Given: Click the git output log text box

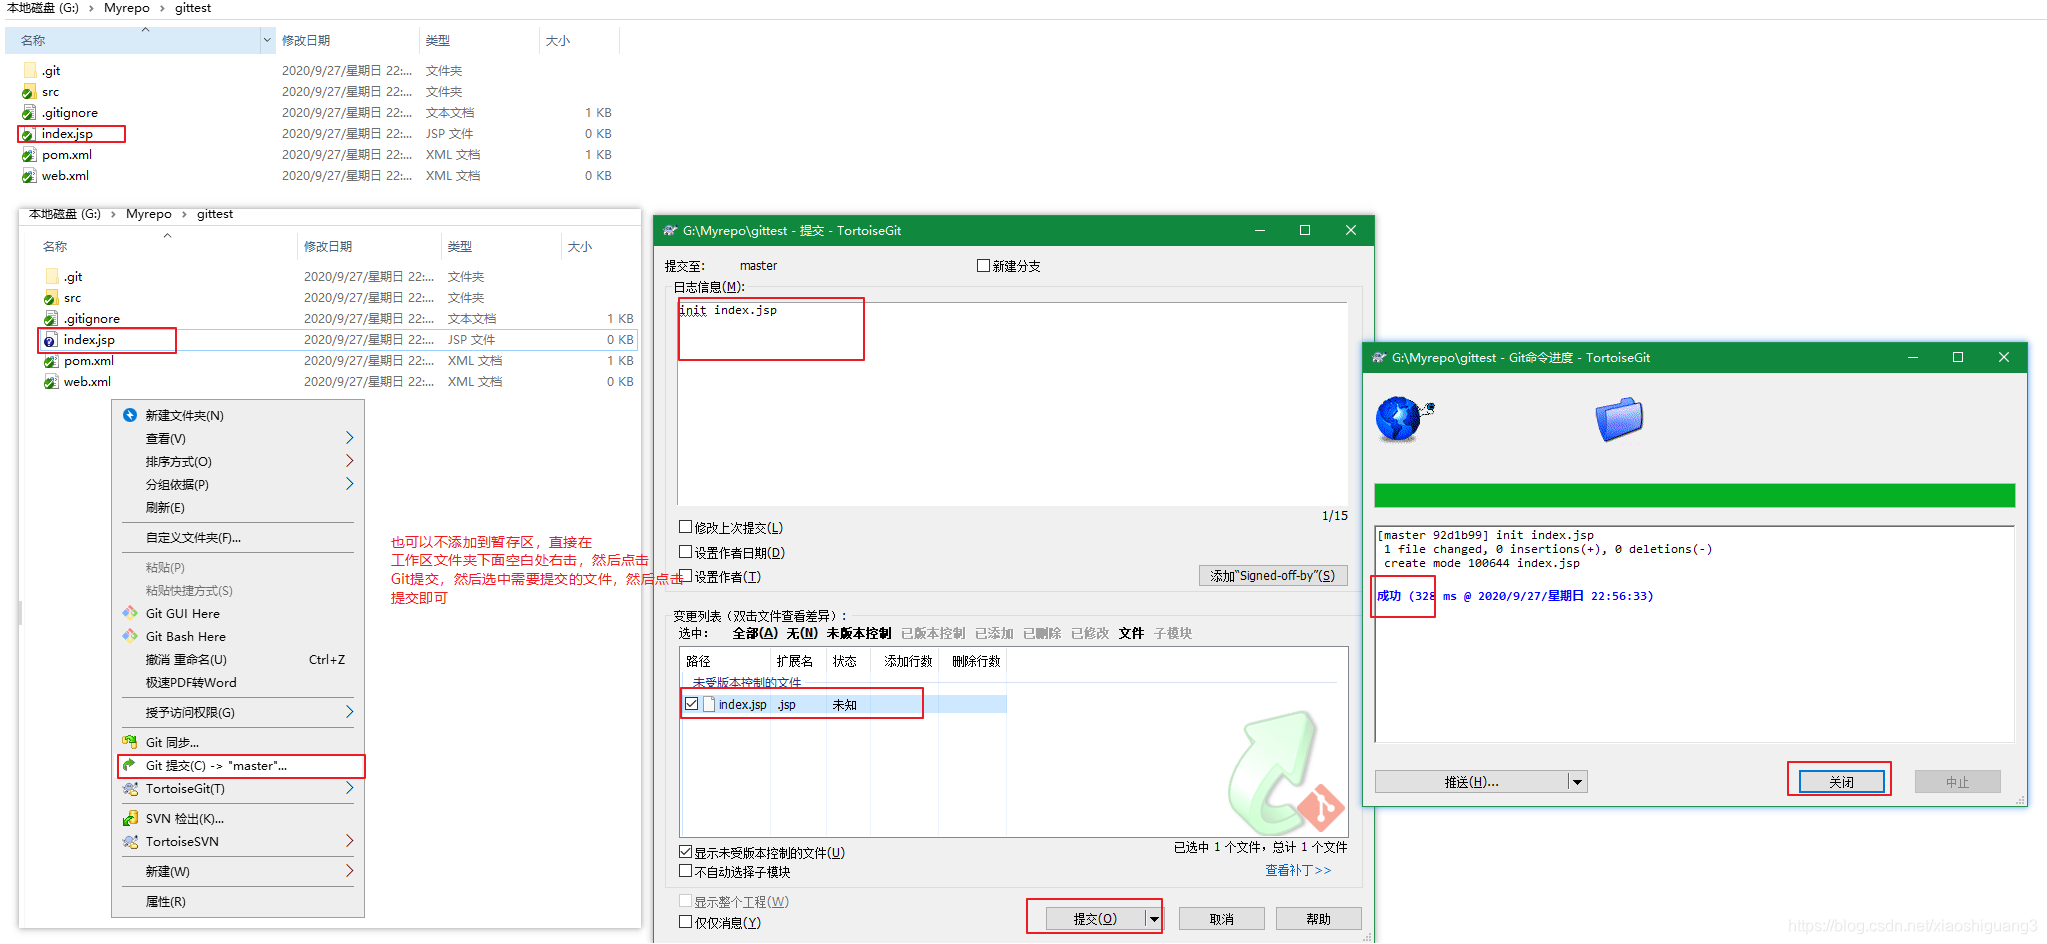Looking at the screenshot, I should pyautogui.click(x=1694, y=634).
